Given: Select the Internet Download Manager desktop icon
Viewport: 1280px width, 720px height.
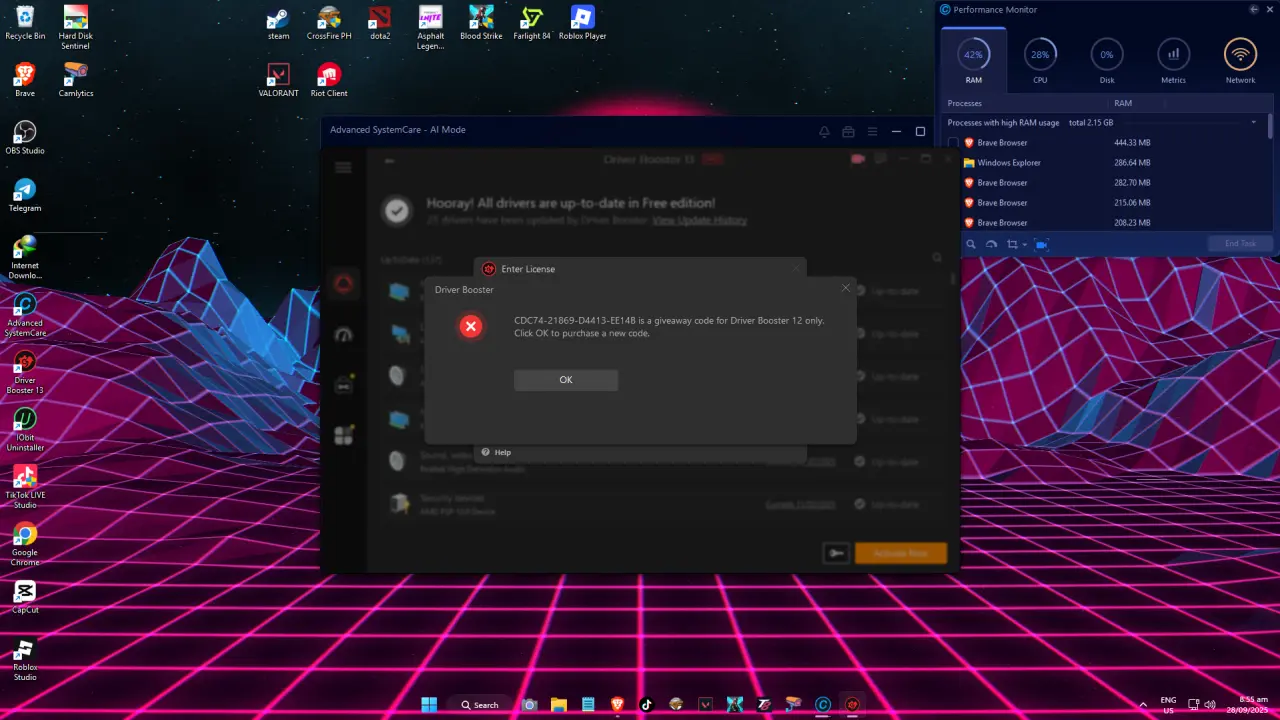Looking at the screenshot, I should click(25, 257).
